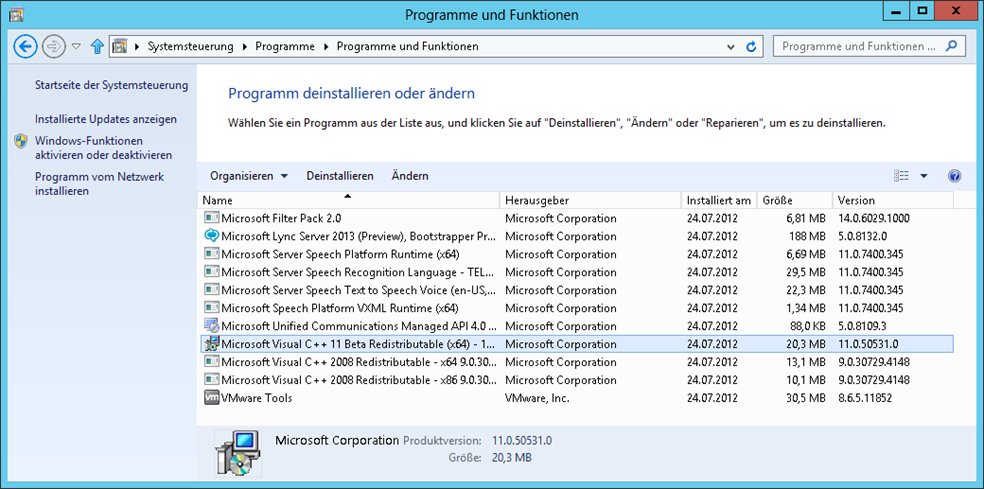
Task: Click Programm vom Netzwerk installieren link
Action: (99, 184)
